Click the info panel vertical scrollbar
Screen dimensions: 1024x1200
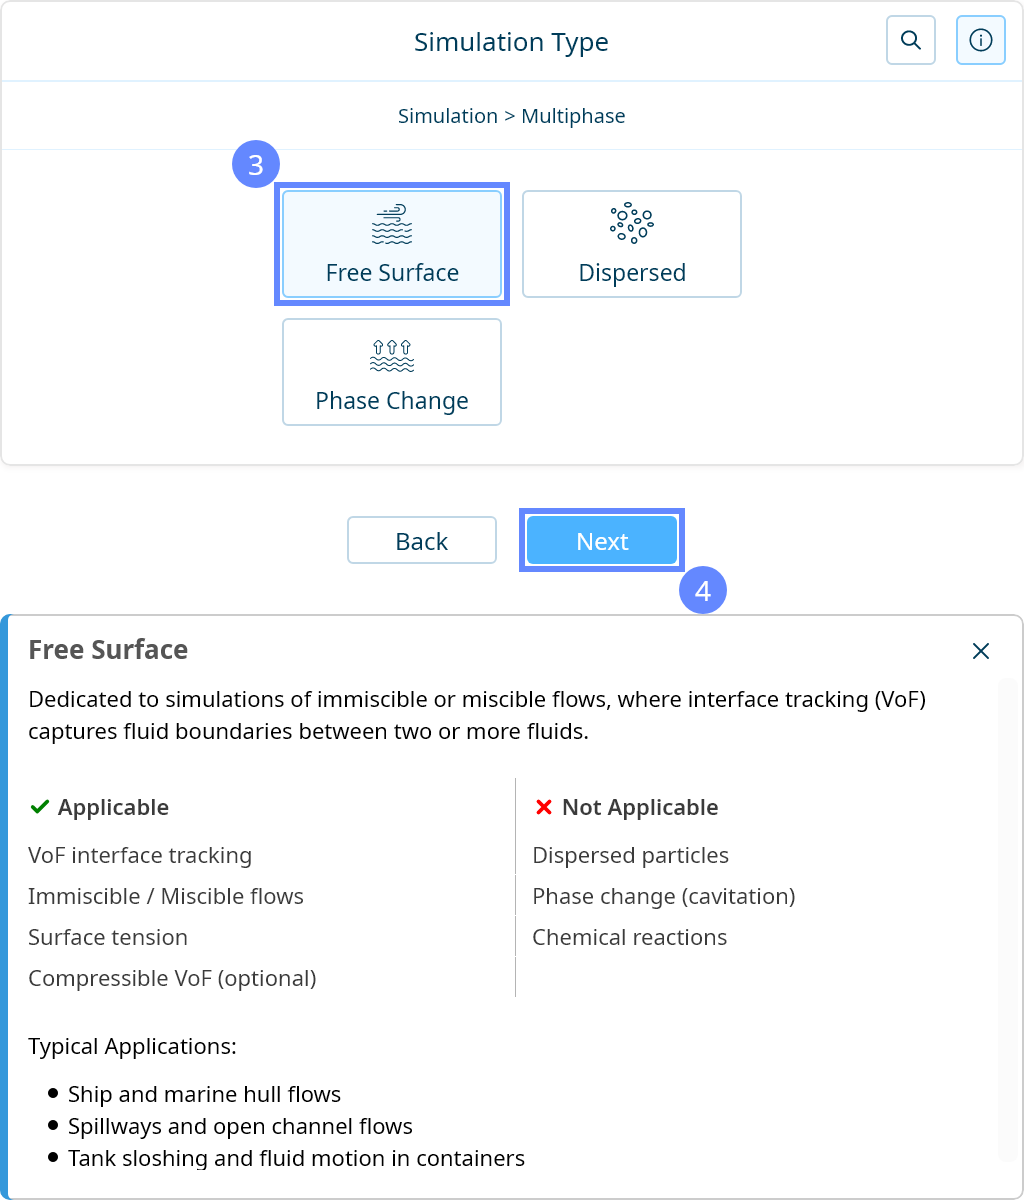(x=1007, y=920)
